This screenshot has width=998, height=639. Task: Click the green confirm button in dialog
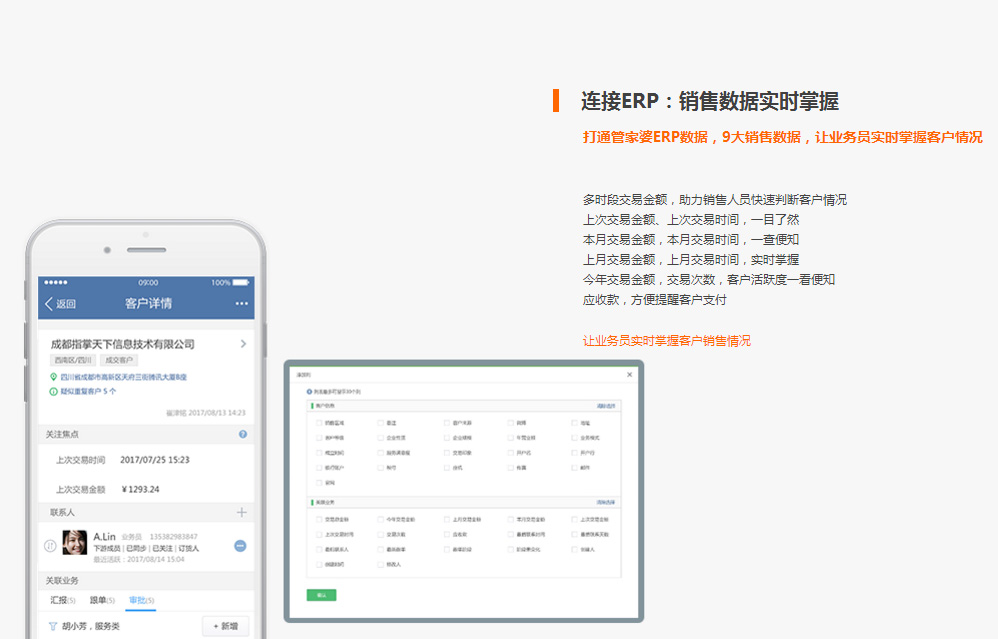321,595
